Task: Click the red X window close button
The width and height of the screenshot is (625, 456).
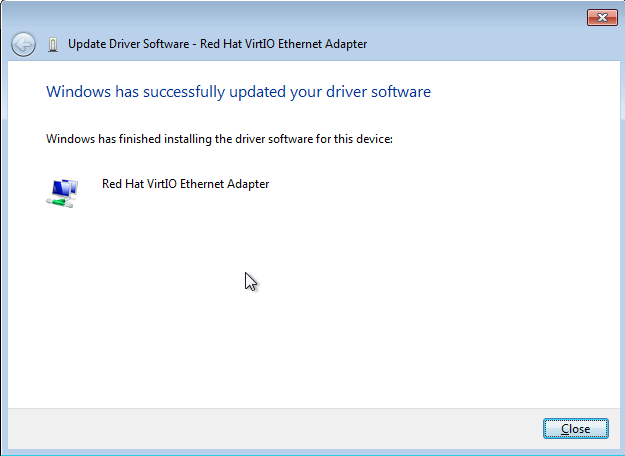Action: point(599,17)
